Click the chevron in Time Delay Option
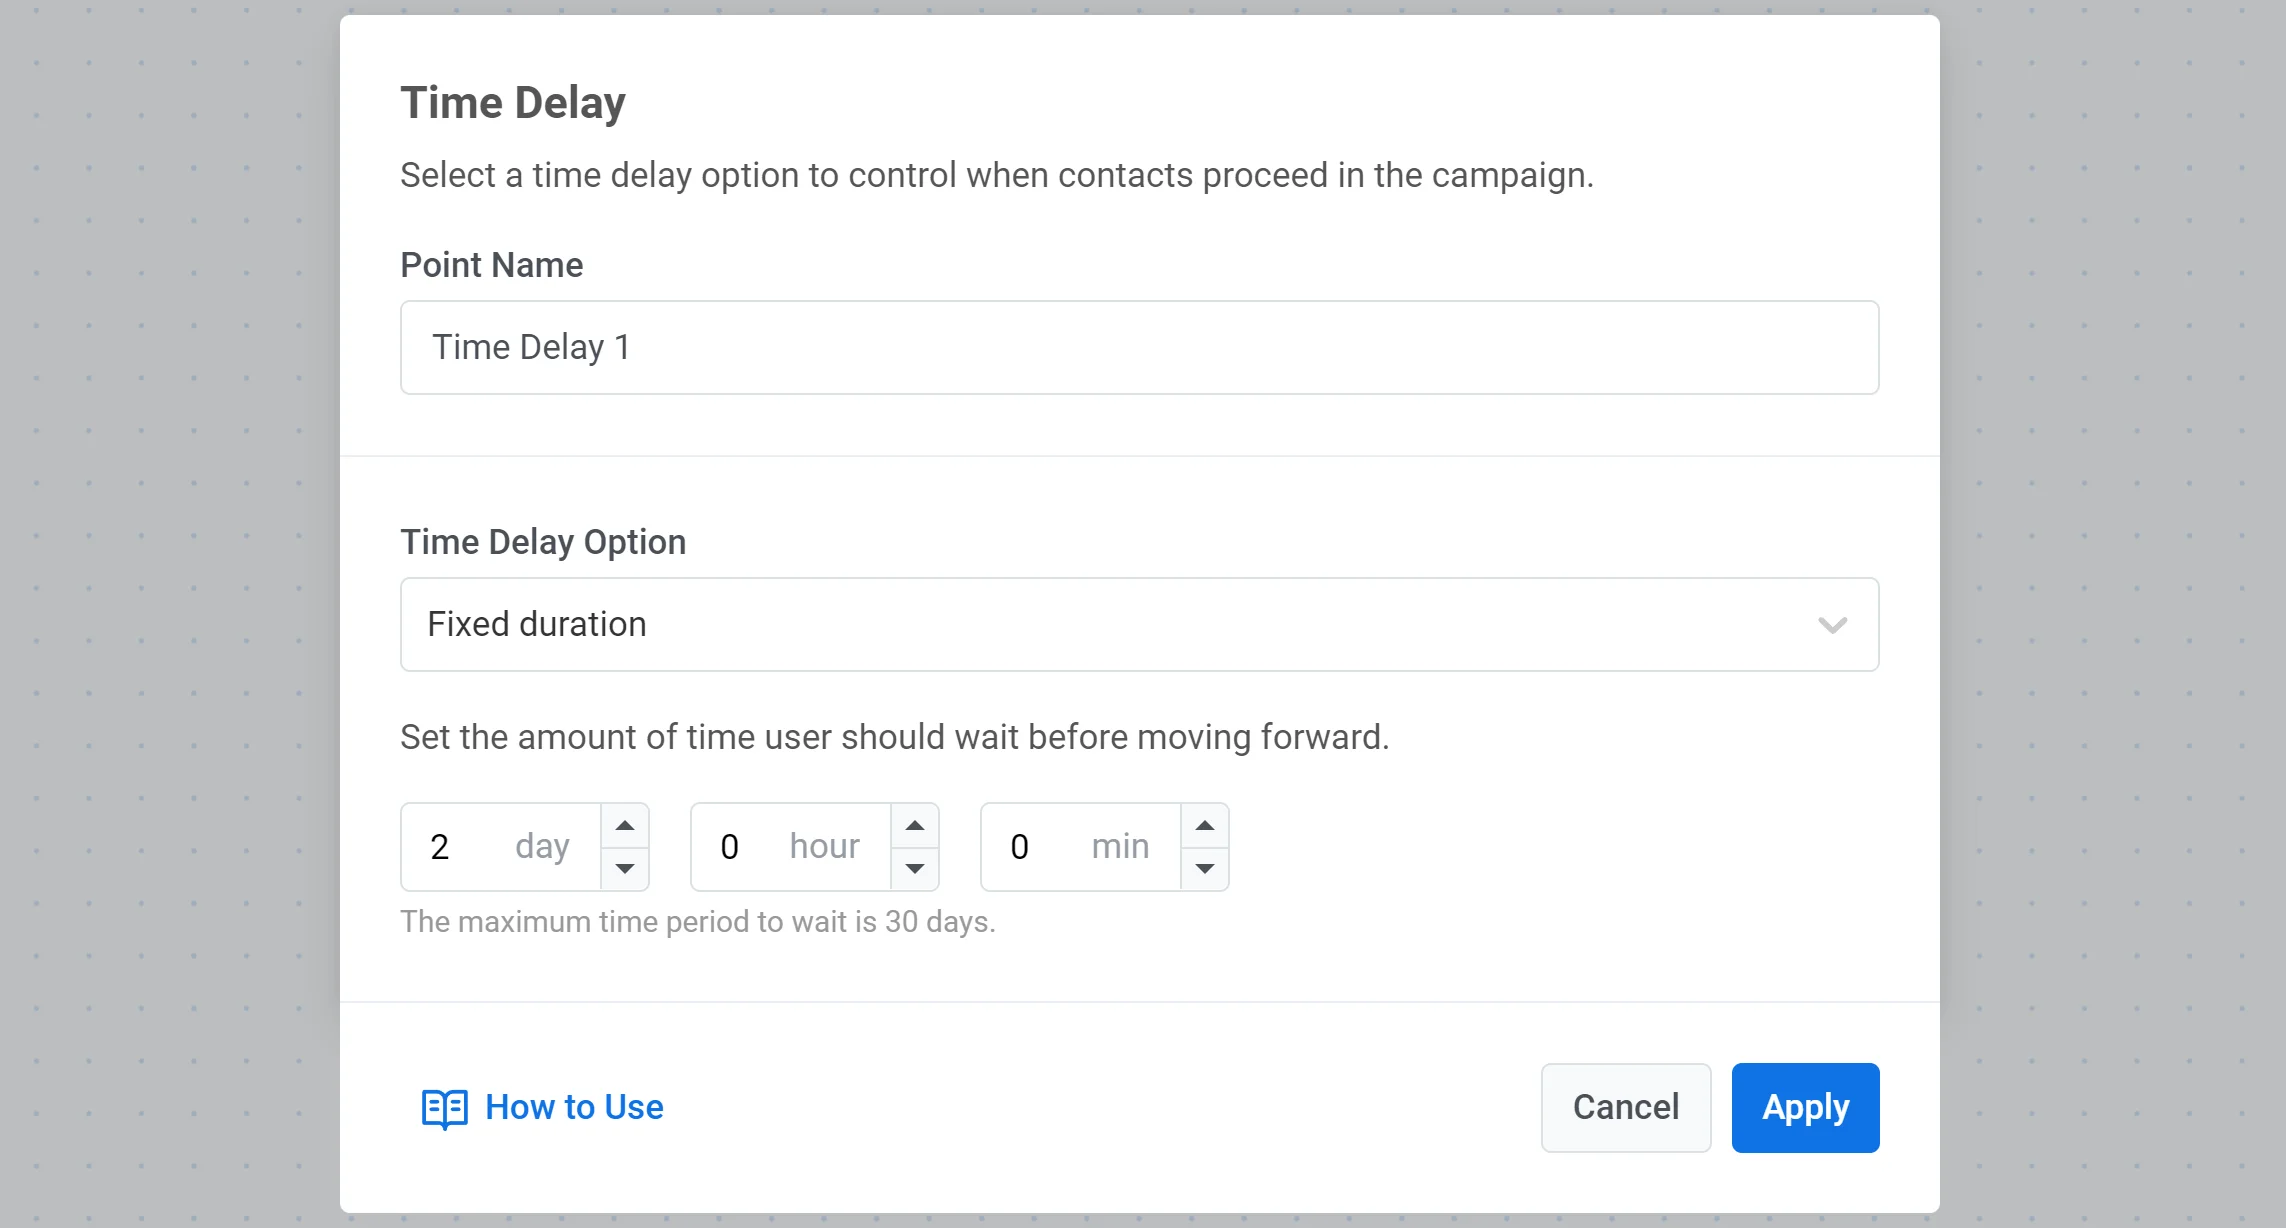This screenshot has width=2286, height=1228. click(1832, 625)
